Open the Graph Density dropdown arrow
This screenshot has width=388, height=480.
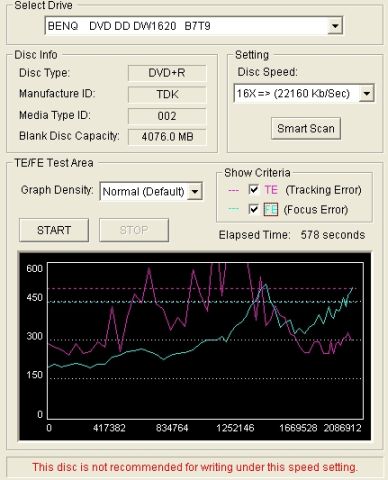(195, 191)
